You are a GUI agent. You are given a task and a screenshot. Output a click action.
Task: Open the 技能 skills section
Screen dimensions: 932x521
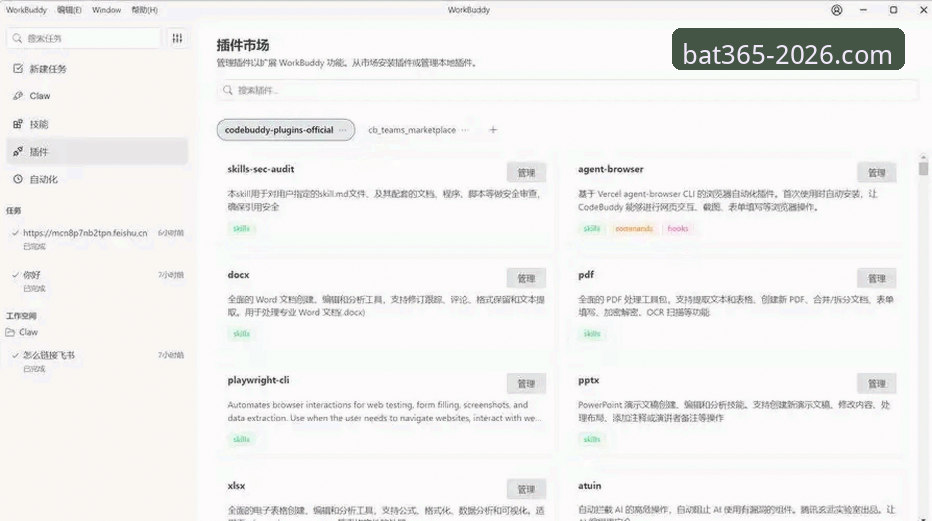[x=97, y=124]
